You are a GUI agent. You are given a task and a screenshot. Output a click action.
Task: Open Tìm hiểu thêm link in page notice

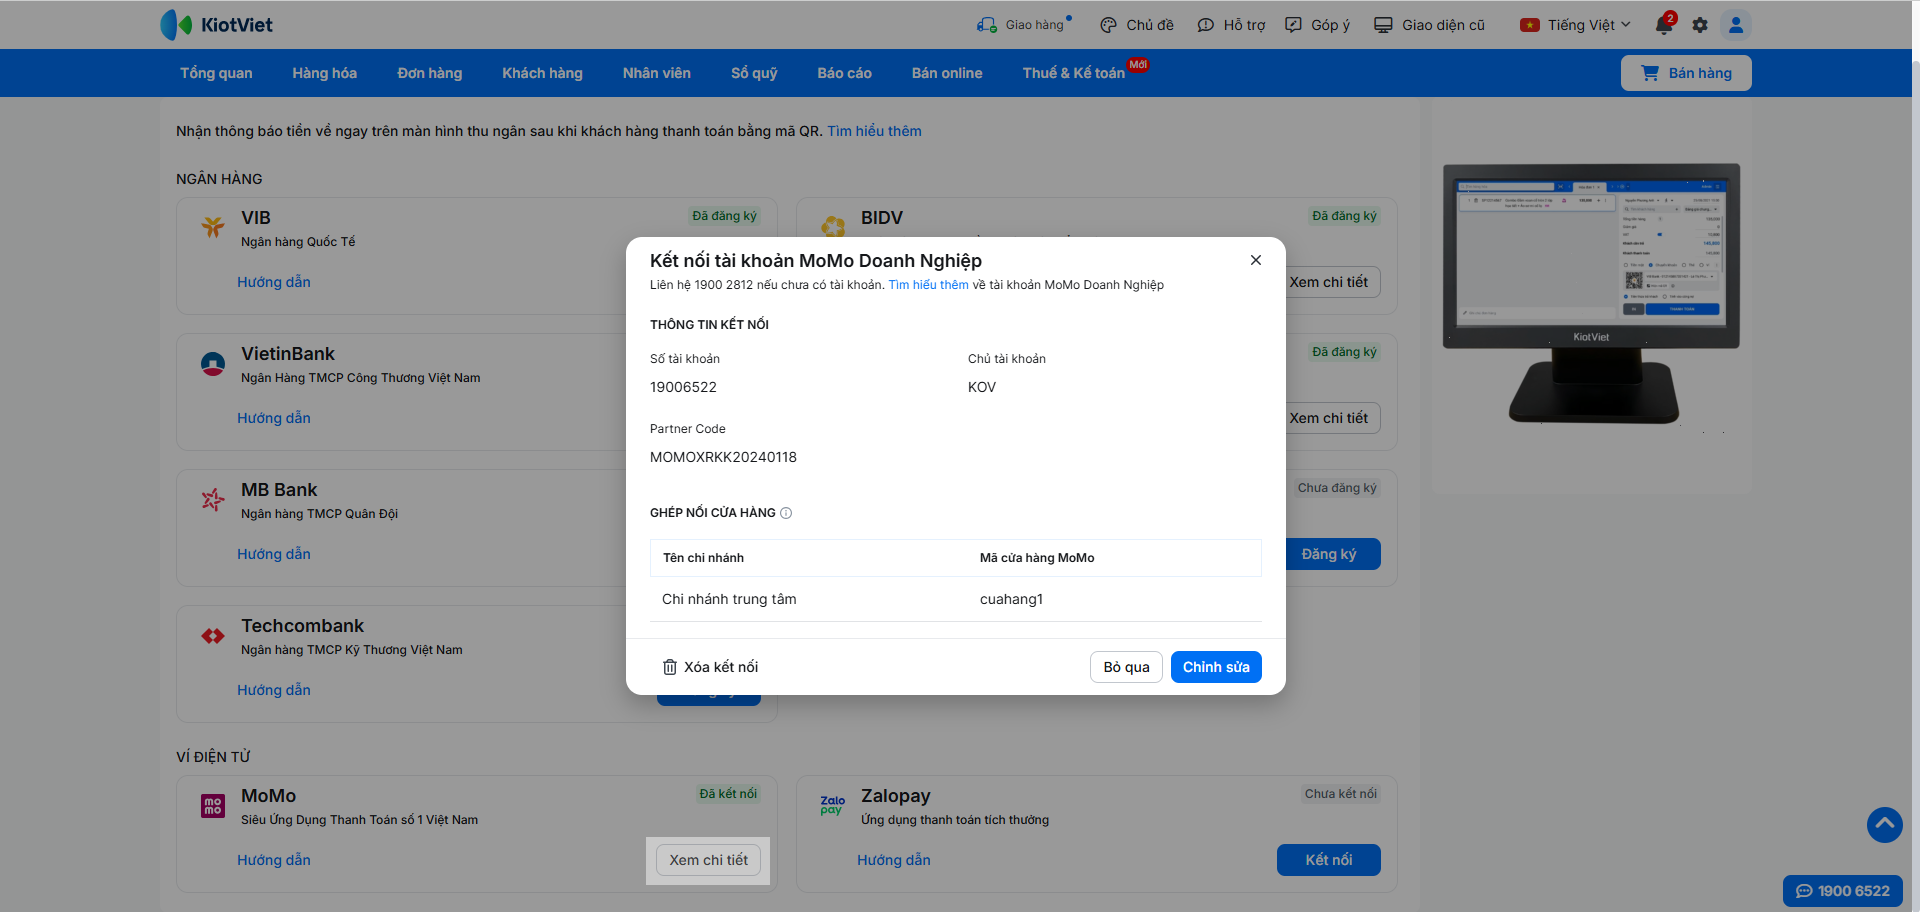coord(874,131)
